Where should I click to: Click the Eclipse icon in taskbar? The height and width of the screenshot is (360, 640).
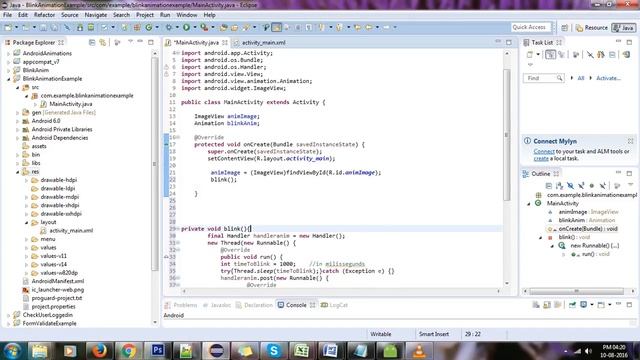tap(216, 351)
